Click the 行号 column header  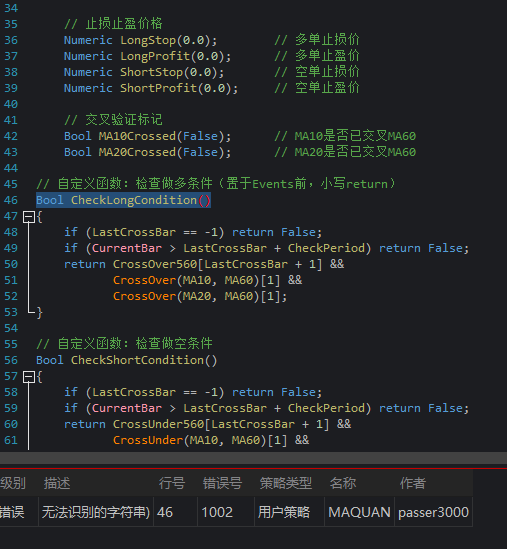click(x=172, y=483)
